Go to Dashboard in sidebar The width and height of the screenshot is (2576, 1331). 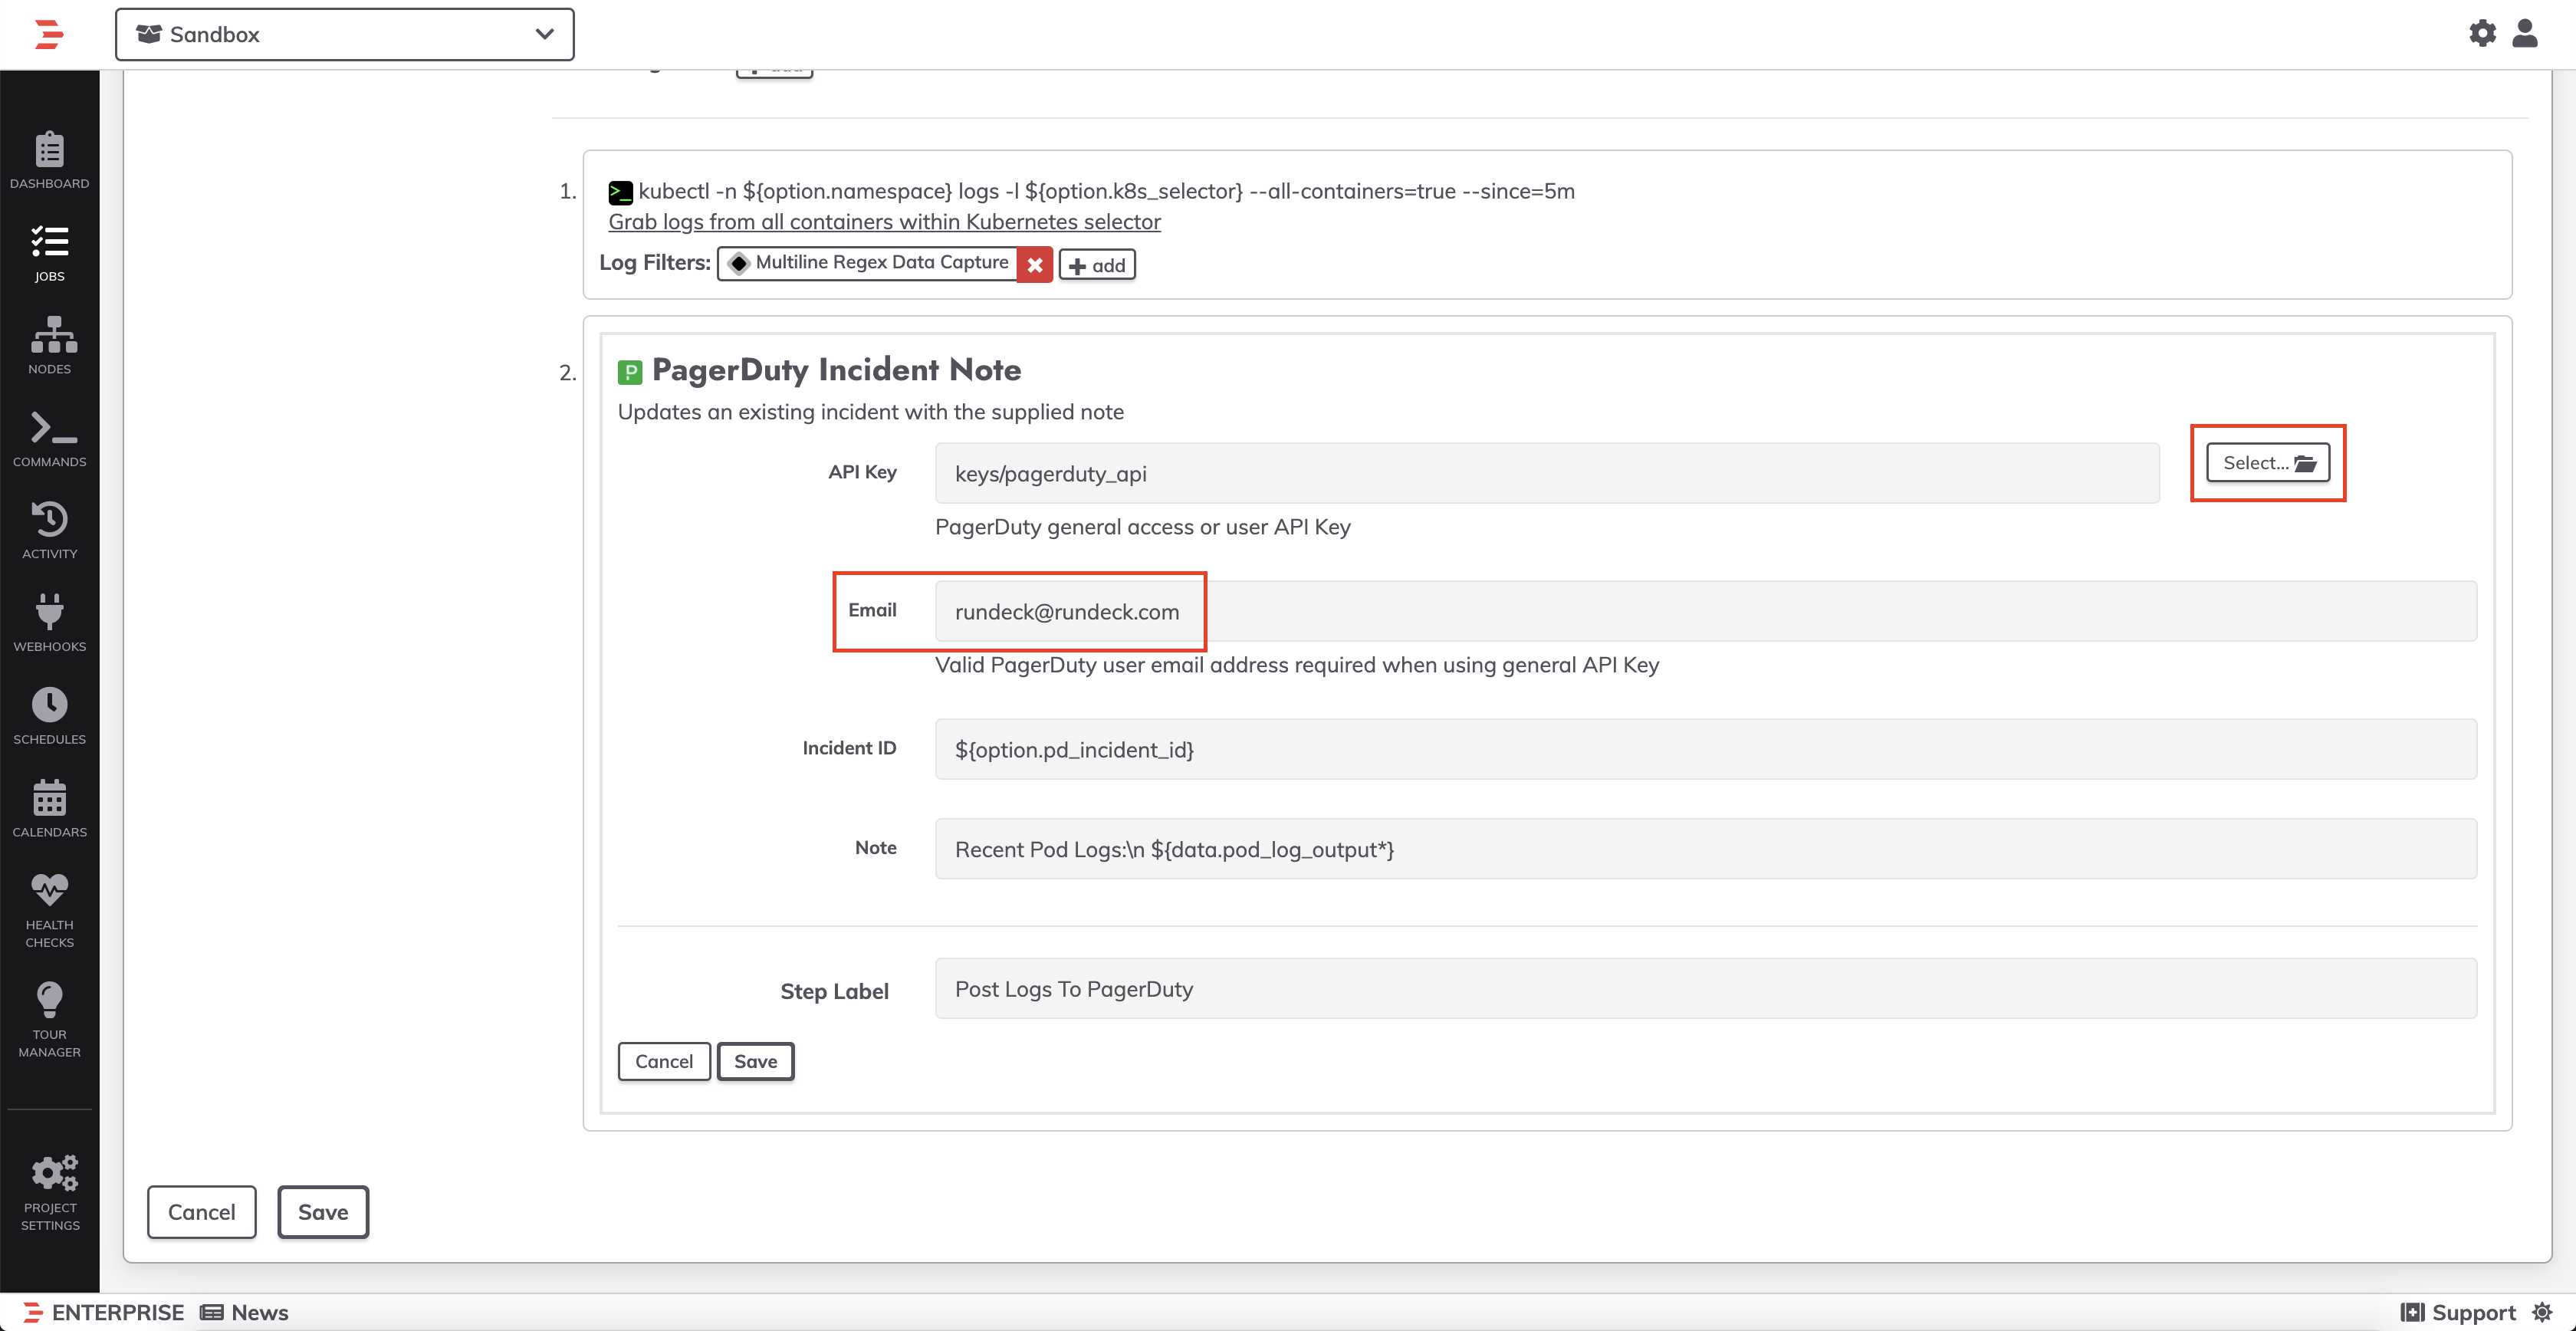click(49, 160)
